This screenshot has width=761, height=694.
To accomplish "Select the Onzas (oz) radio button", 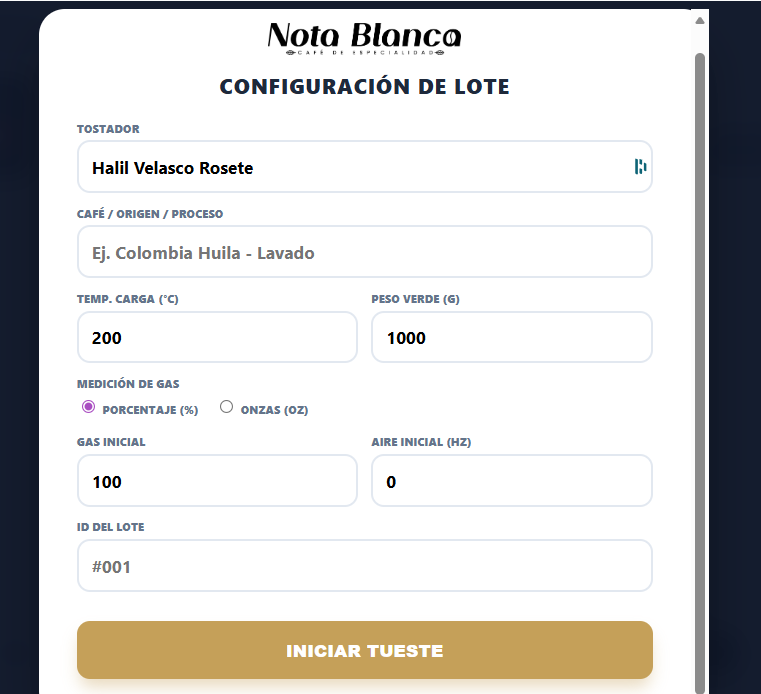I will tap(226, 407).
